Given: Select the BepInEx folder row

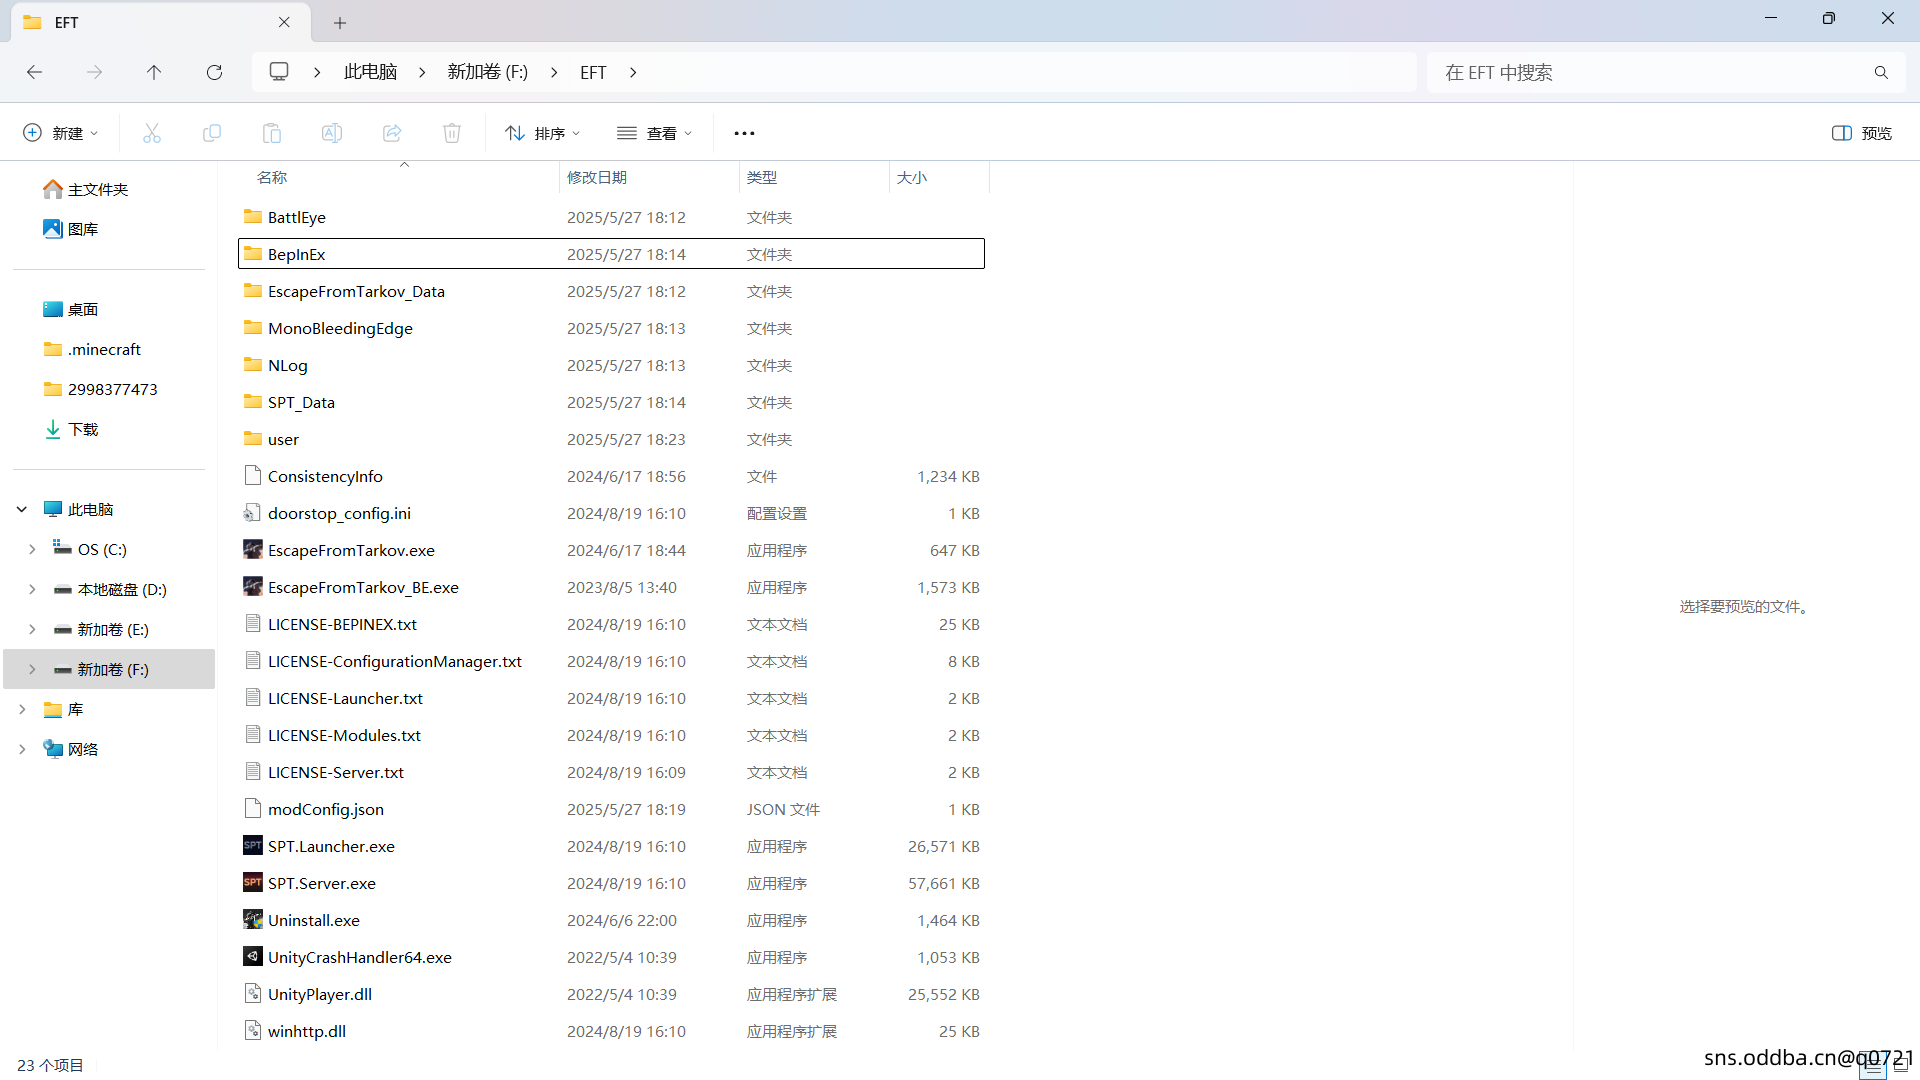Looking at the screenshot, I should [611, 254].
